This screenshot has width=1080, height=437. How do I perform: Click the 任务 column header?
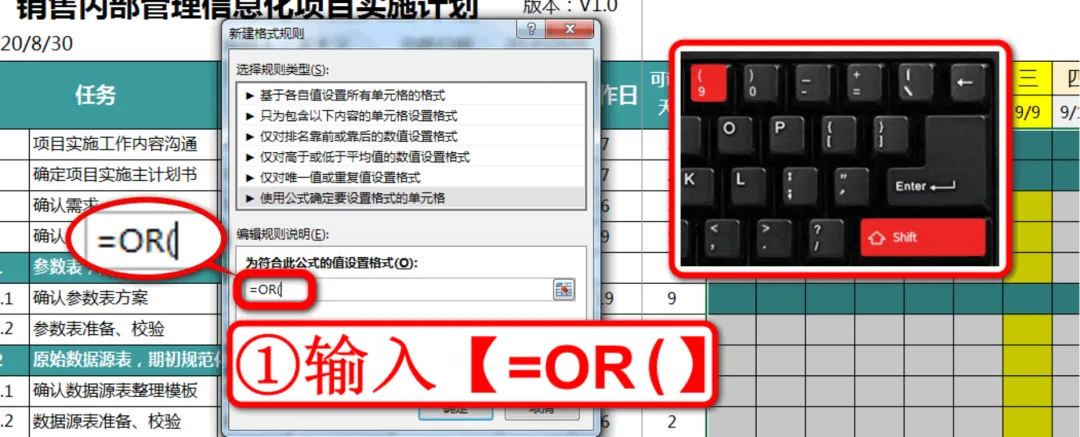coord(96,96)
